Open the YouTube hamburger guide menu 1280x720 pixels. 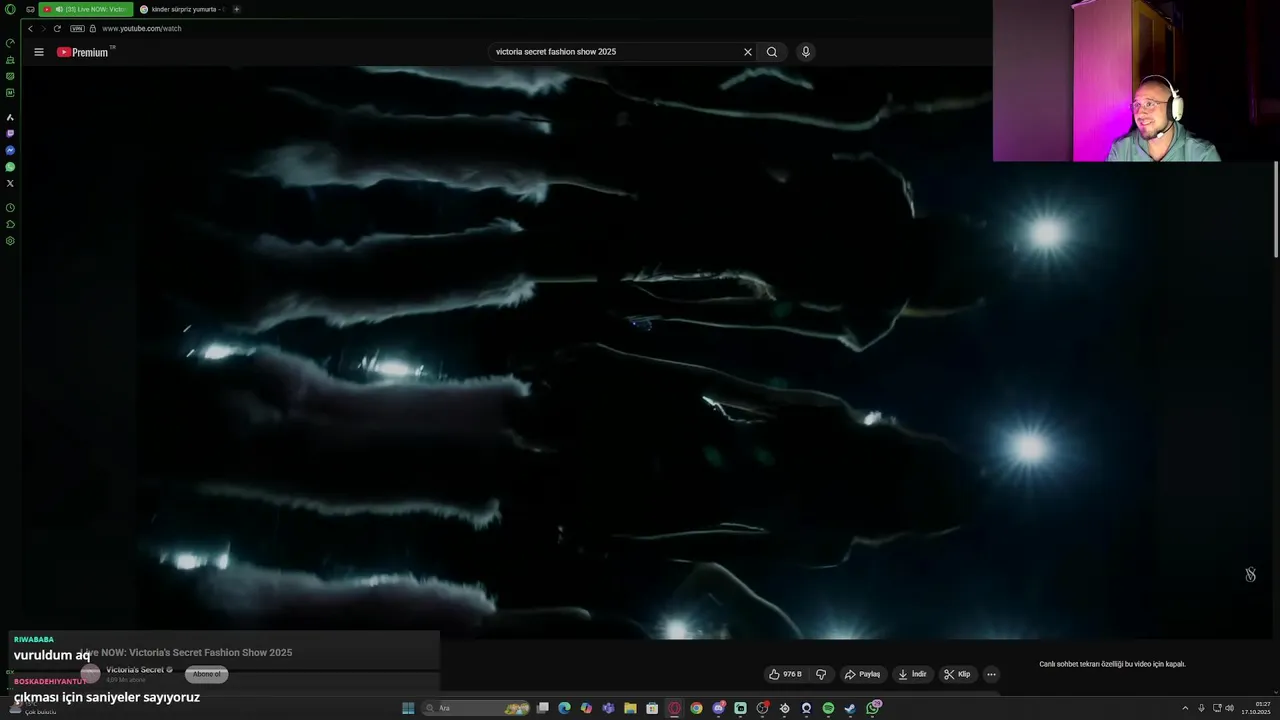pyautogui.click(x=39, y=52)
